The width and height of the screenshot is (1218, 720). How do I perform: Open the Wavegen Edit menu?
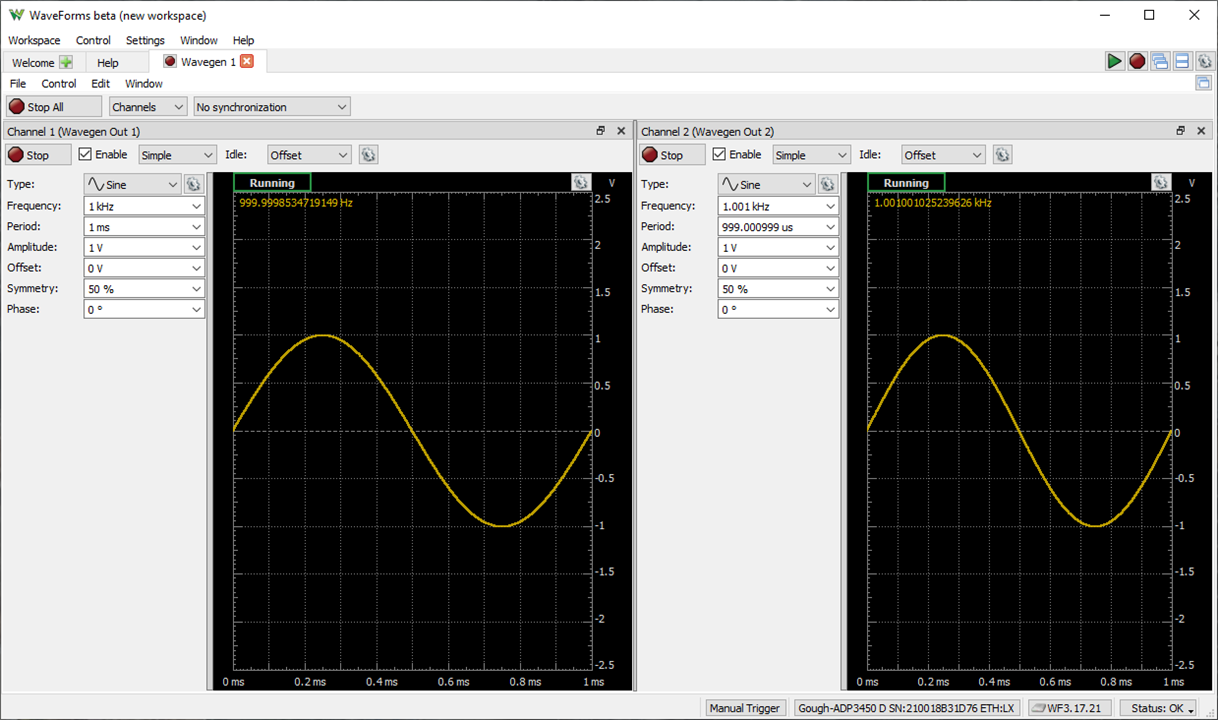(100, 84)
